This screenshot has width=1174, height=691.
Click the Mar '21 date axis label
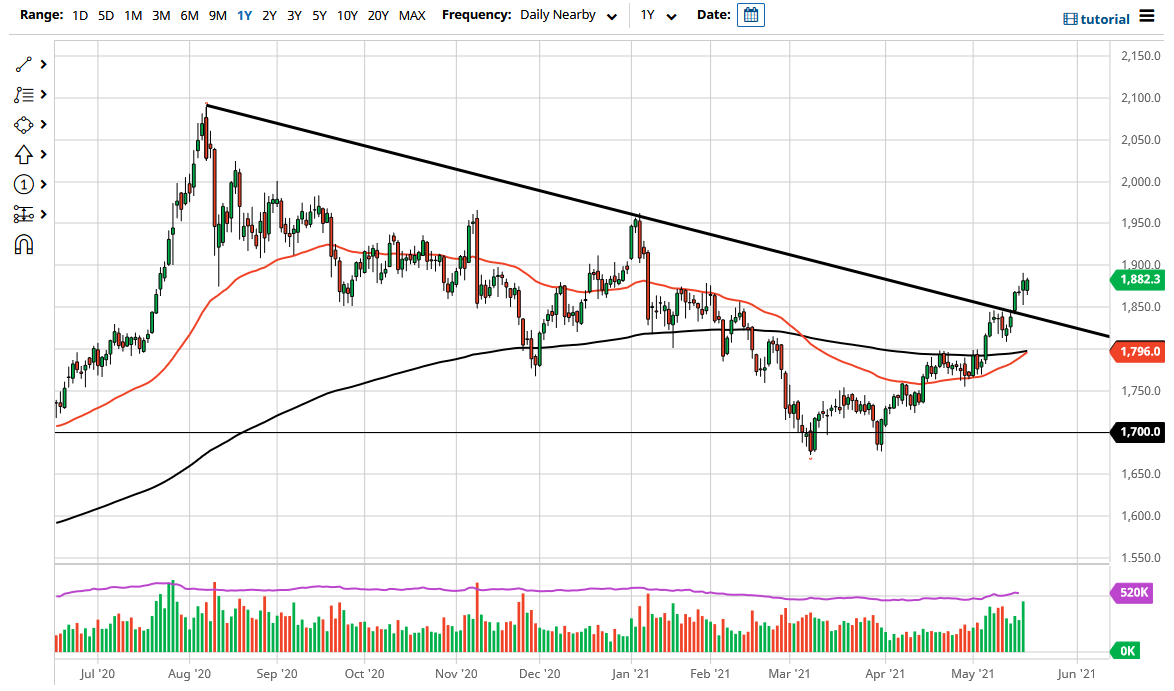[789, 674]
